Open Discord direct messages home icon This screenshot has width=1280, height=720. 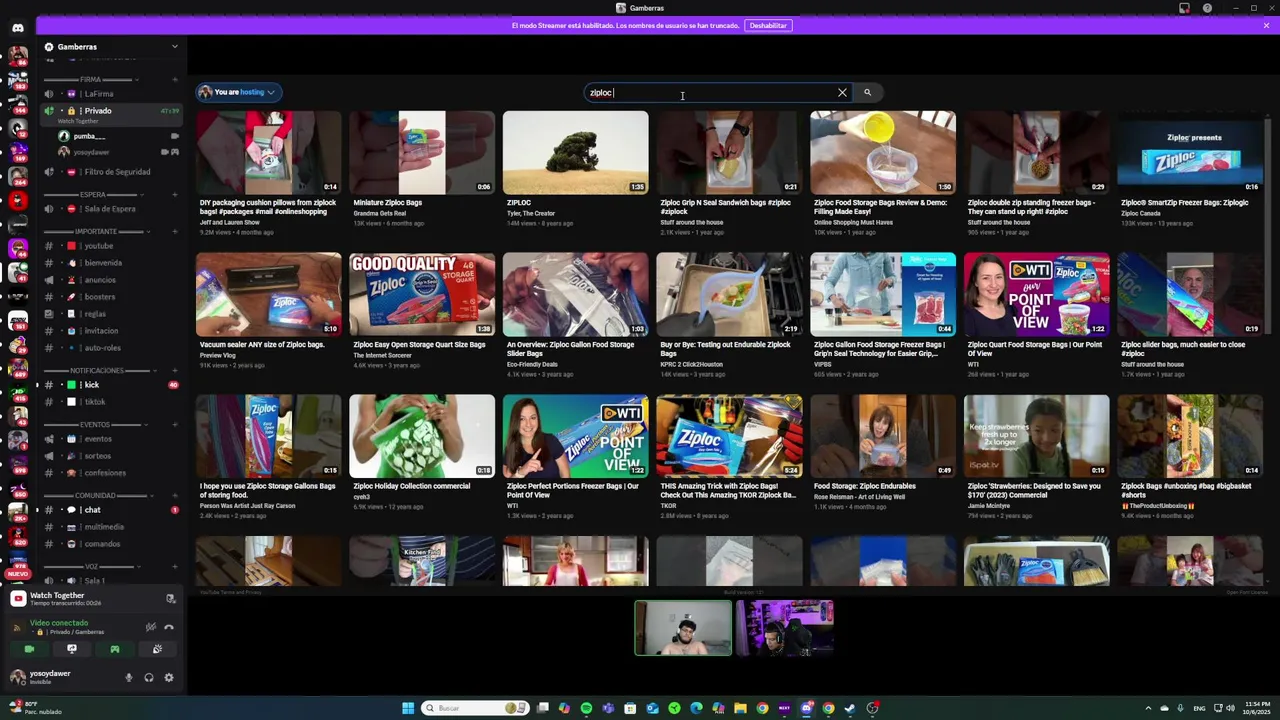click(17, 28)
